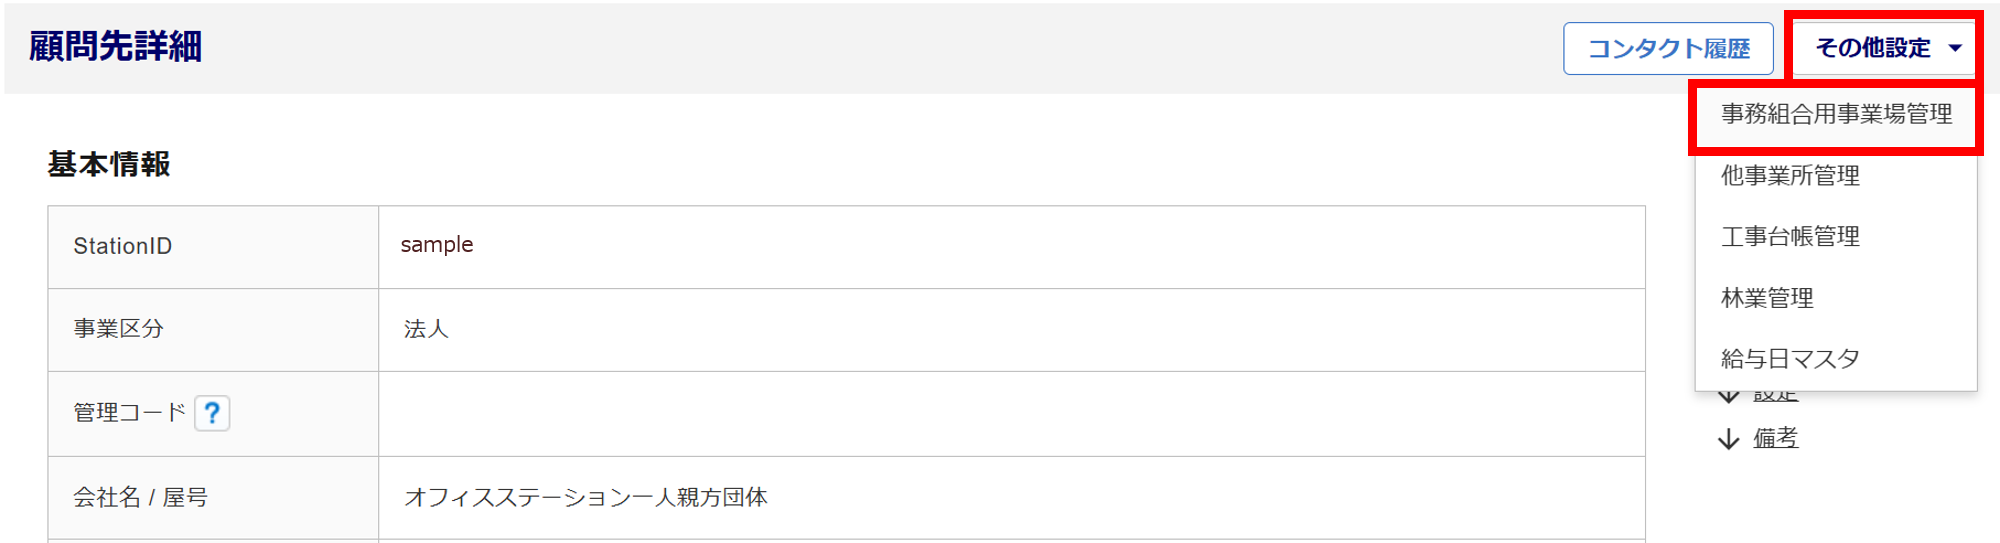This screenshot has height=543, width=2000.
Task: Click the StationID label cell
Action: pyautogui.click(x=123, y=246)
